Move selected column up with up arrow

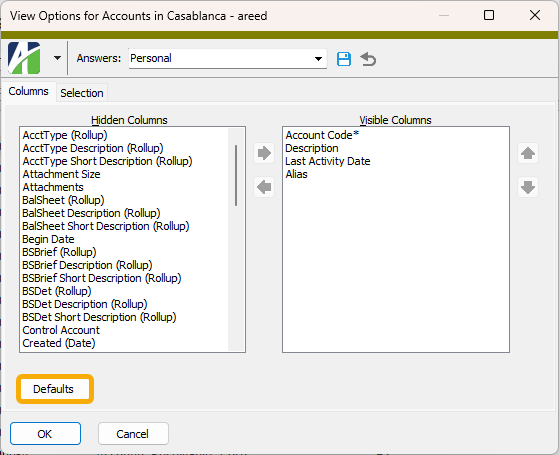(528, 153)
